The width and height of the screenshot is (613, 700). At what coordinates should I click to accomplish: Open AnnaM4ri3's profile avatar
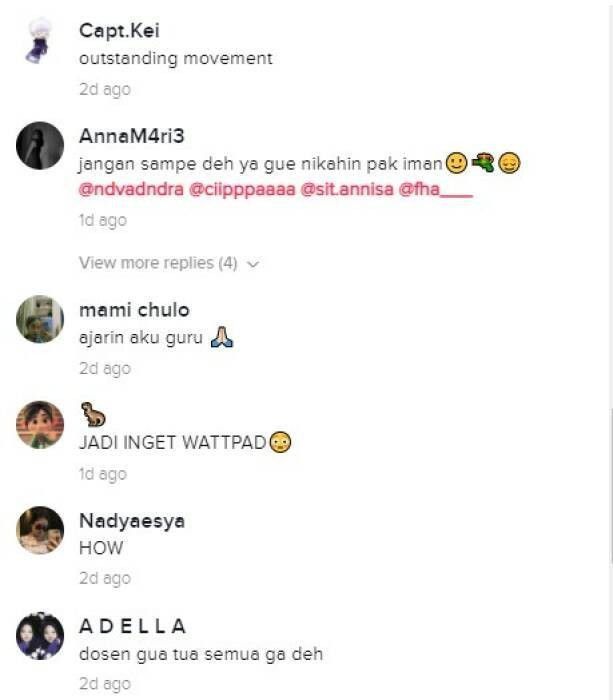pos(40,146)
